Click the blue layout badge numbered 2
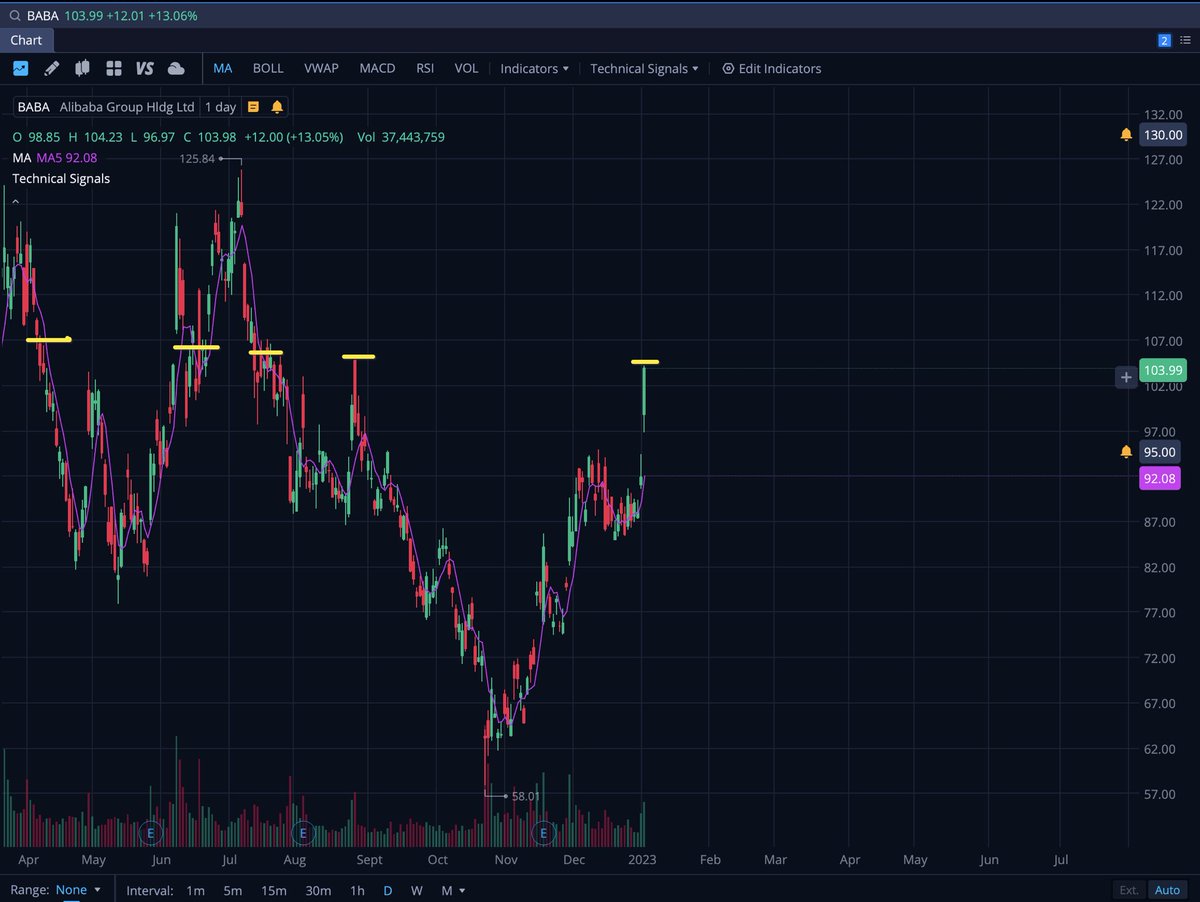 tap(1164, 40)
